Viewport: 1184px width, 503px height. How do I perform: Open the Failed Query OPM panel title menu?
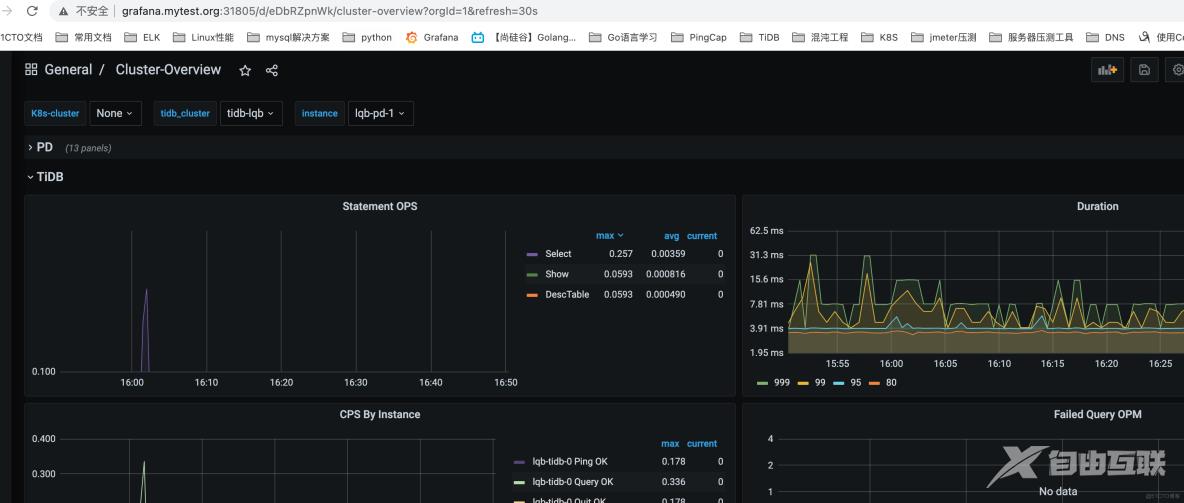1097,415
